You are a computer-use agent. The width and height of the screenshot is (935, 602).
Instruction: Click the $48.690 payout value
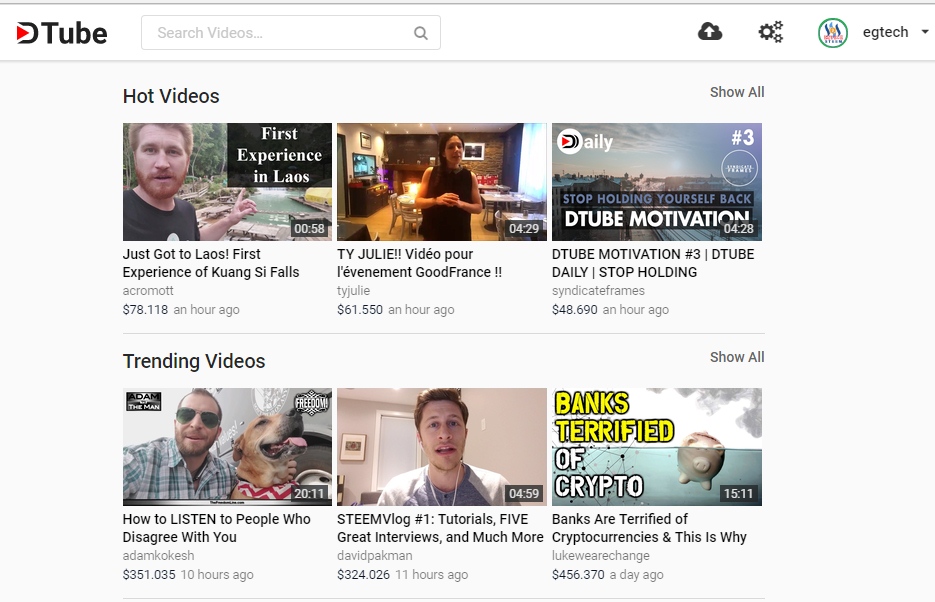tap(574, 310)
